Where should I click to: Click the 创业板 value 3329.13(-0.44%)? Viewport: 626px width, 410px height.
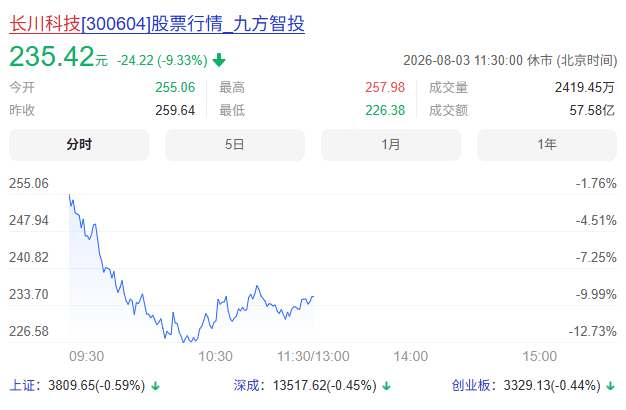[x=552, y=386]
